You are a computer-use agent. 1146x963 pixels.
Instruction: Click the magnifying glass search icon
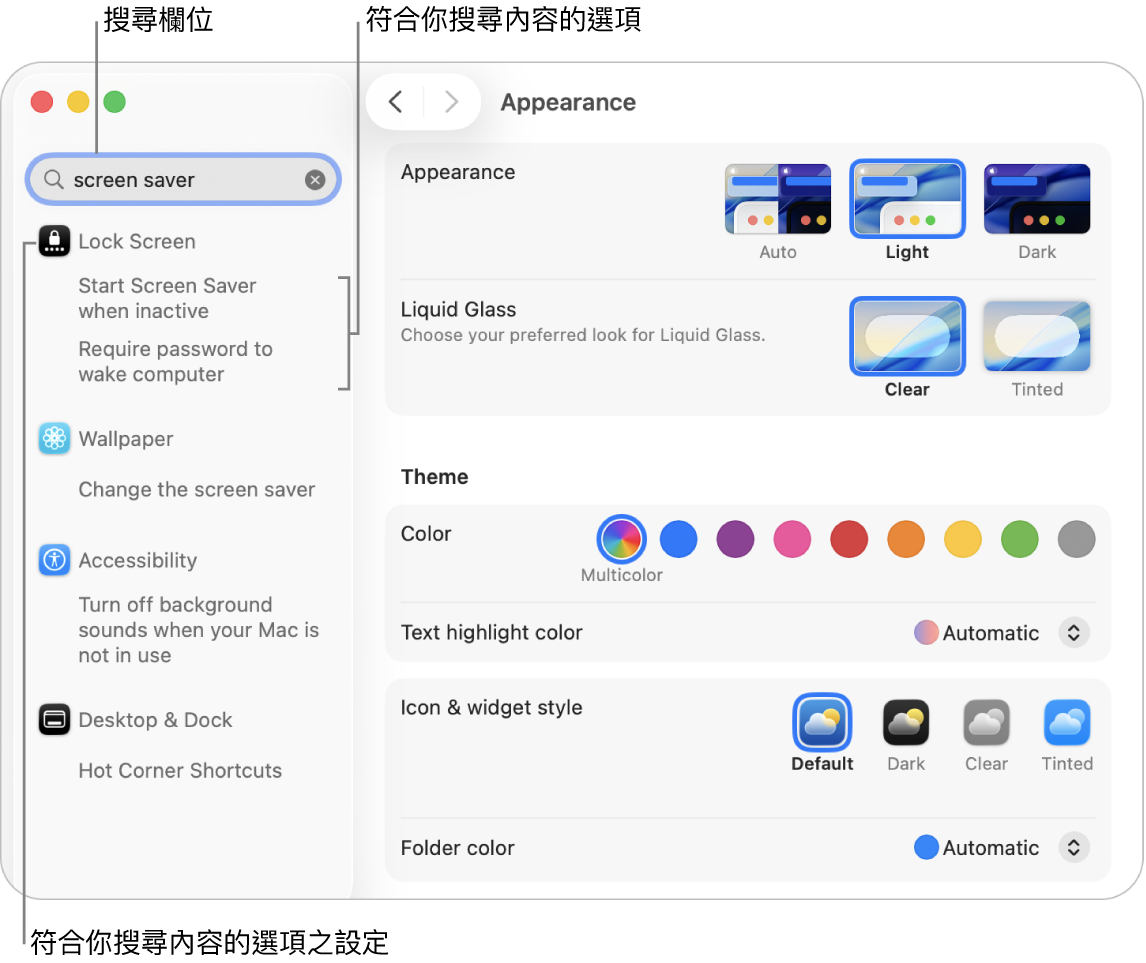coord(53,179)
